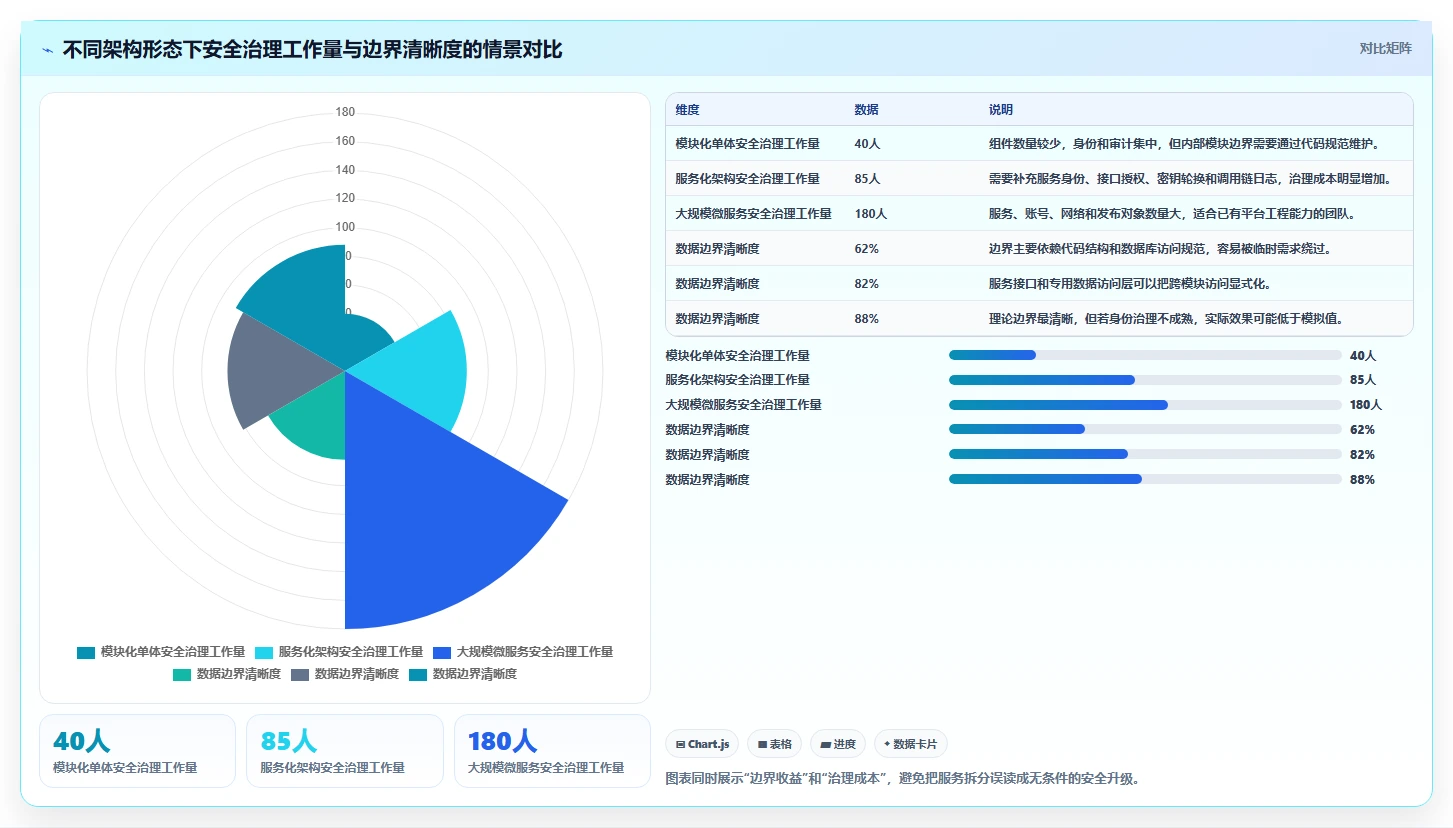Click the 数据 column header
This screenshot has width=1453, height=828.
866,110
